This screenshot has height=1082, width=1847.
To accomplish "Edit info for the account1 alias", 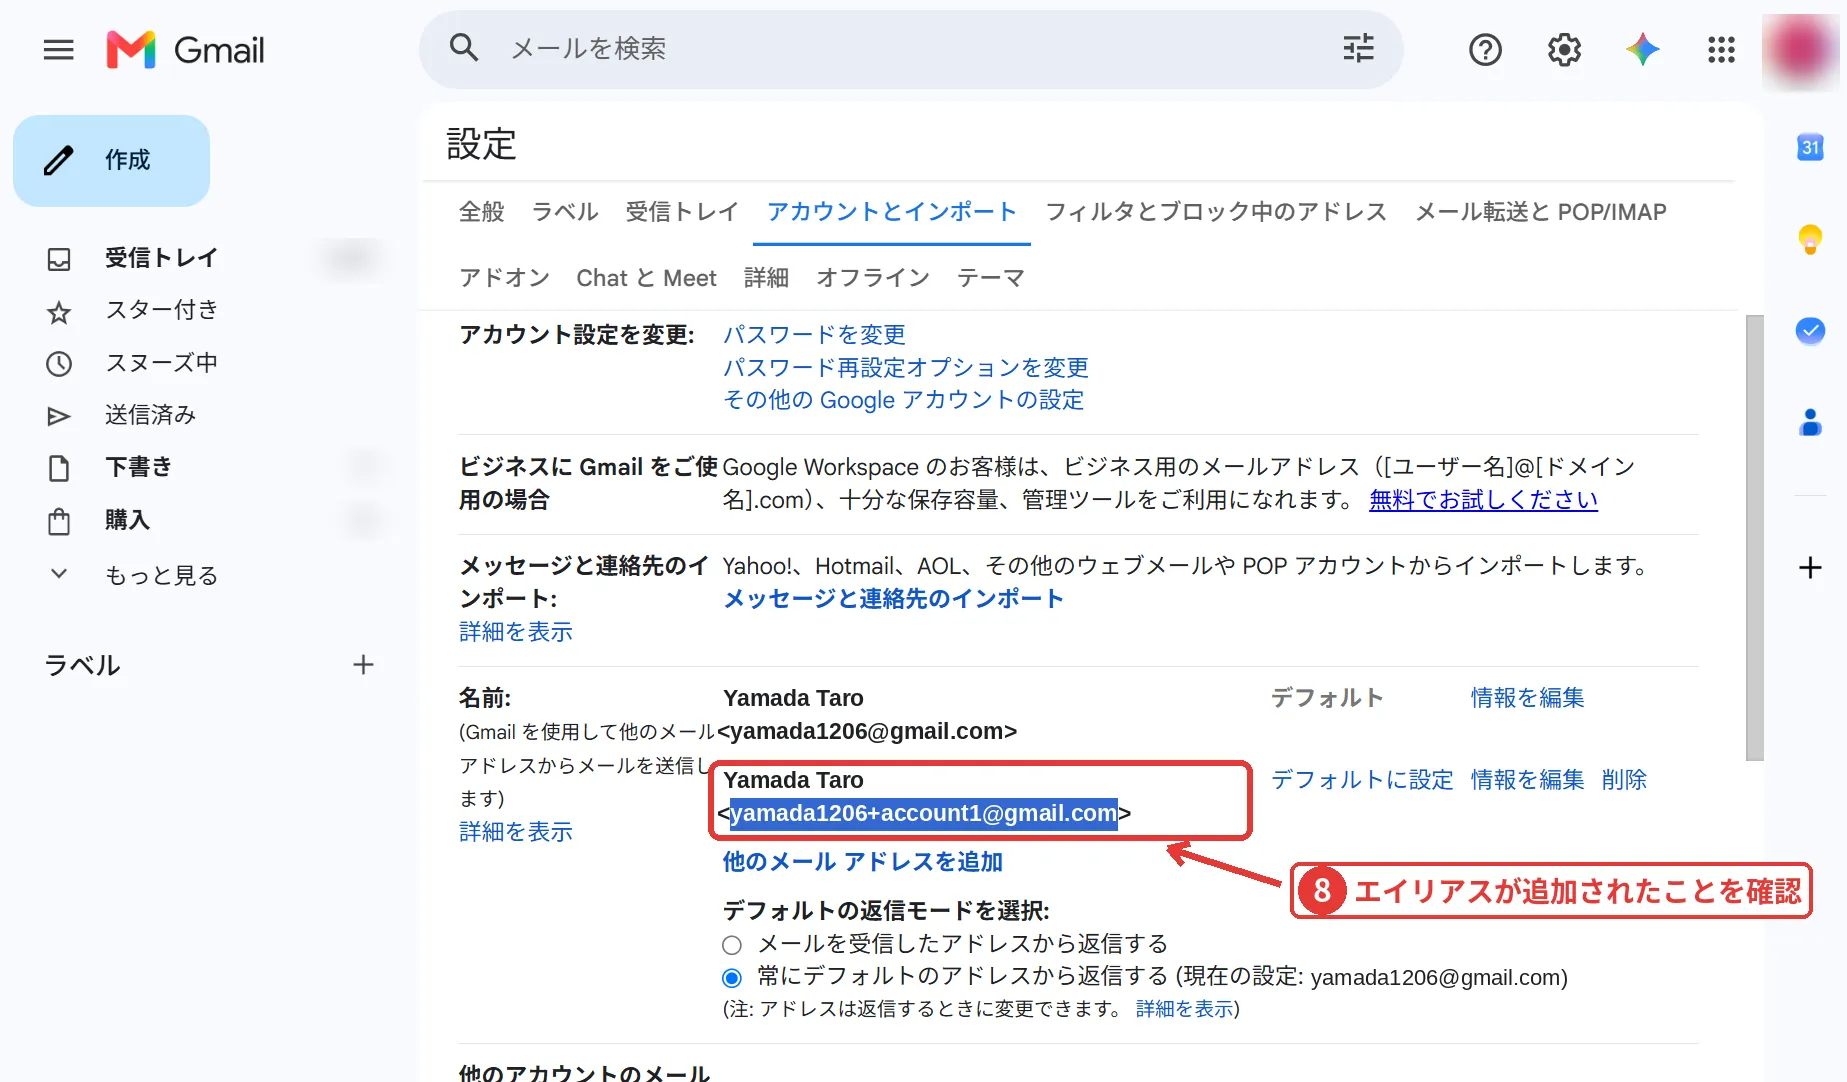I will coord(1528,780).
